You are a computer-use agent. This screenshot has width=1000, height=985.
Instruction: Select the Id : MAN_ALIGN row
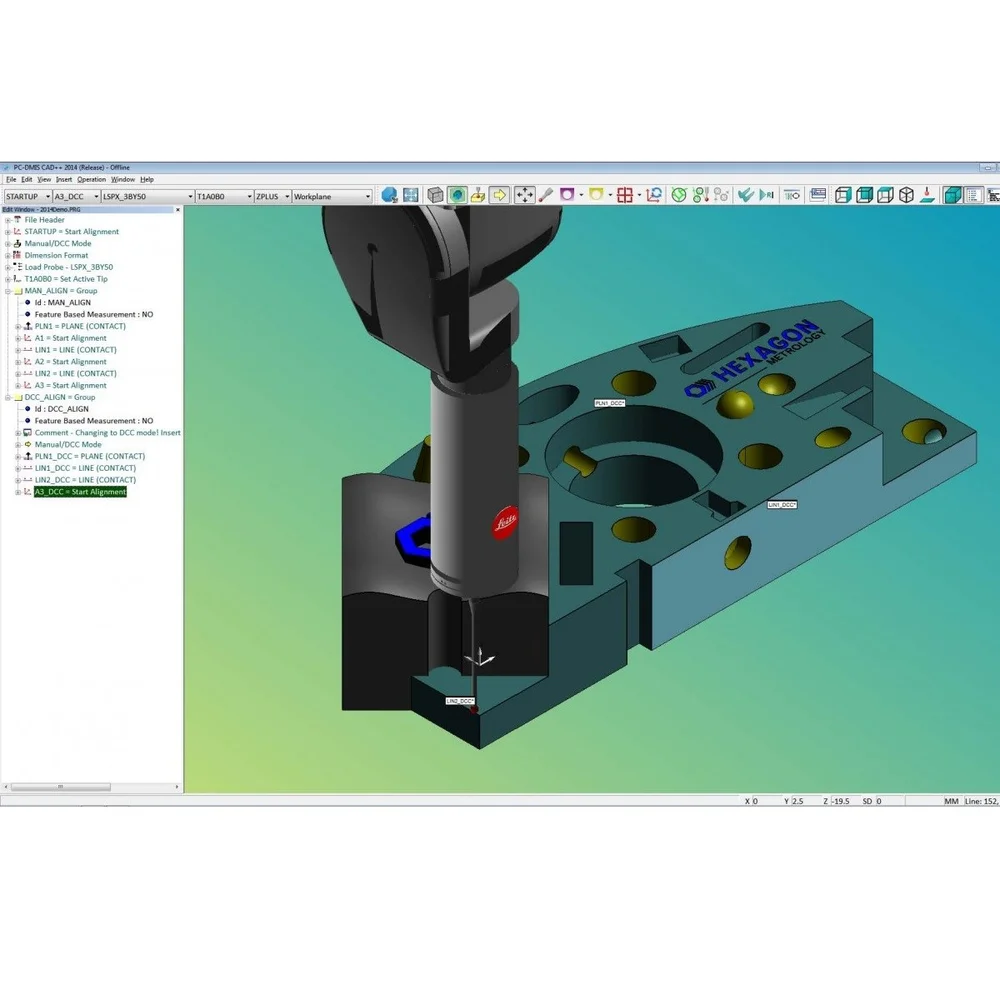pyautogui.click(x=62, y=302)
